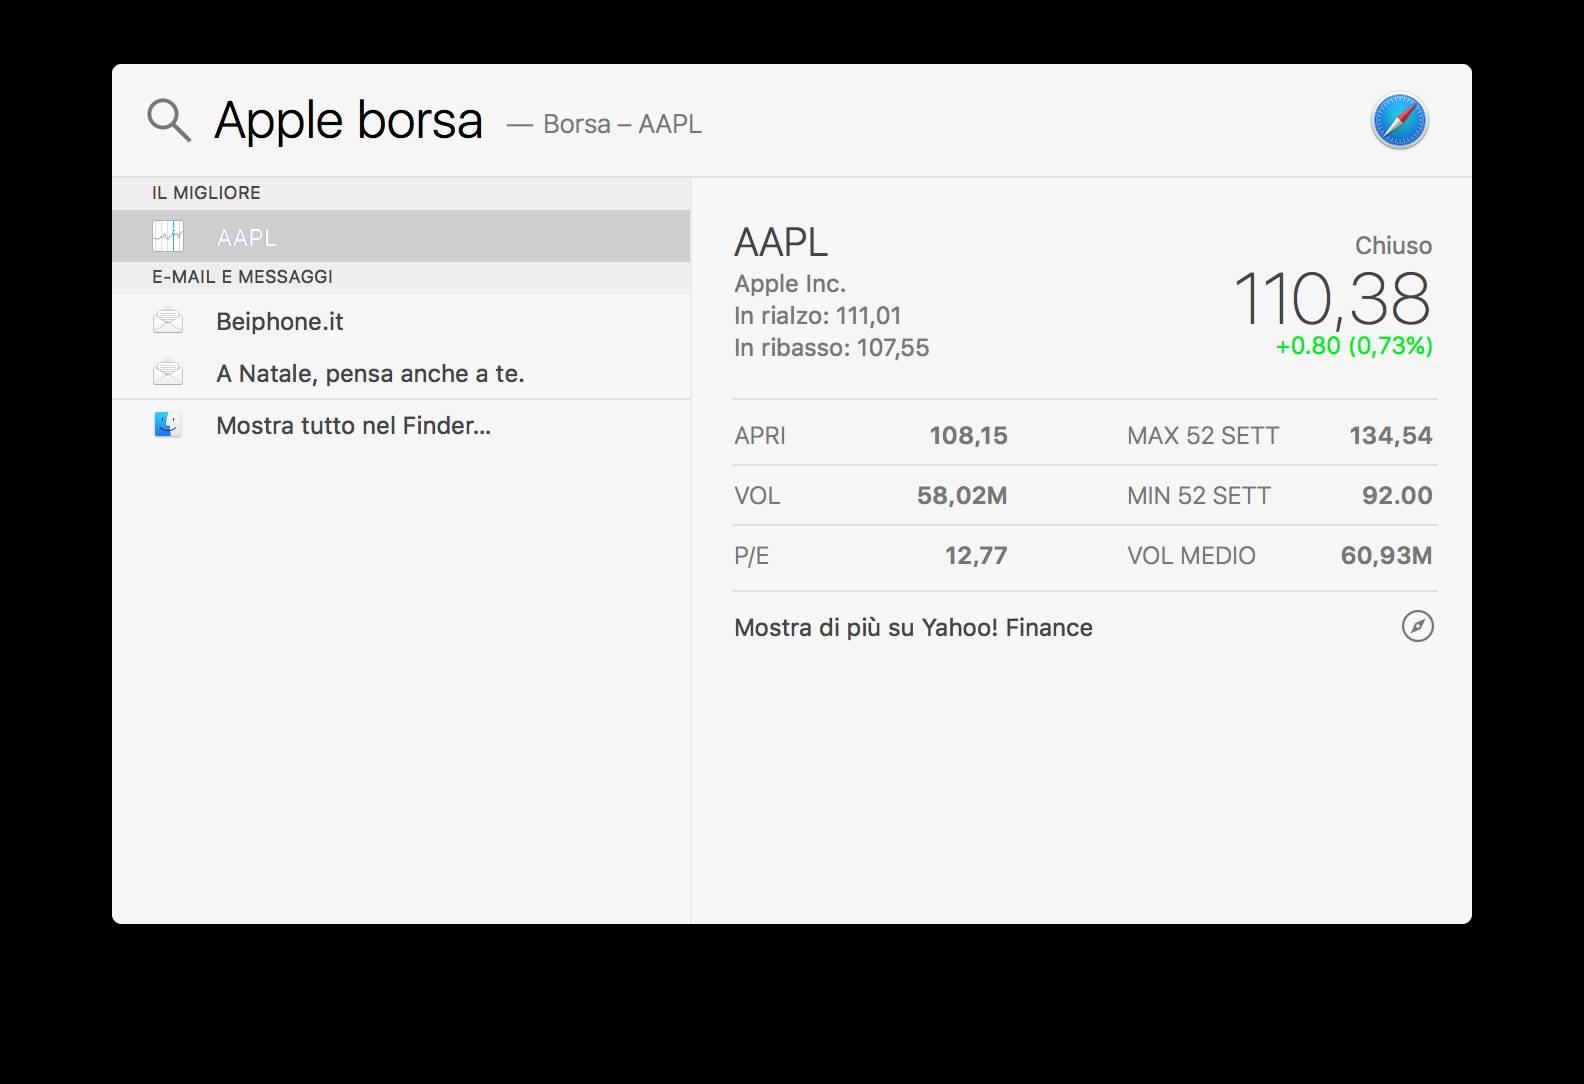The width and height of the screenshot is (1584, 1084).
Task: Click the 110,38 stock price
Action: [x=1333, y=298]
